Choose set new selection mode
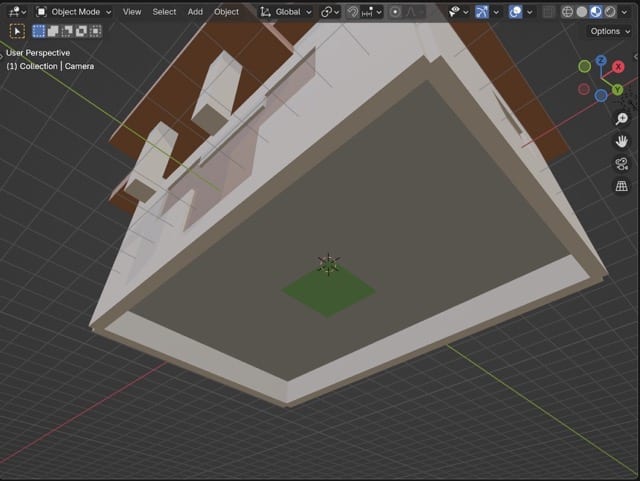 [x=38, y=31]
